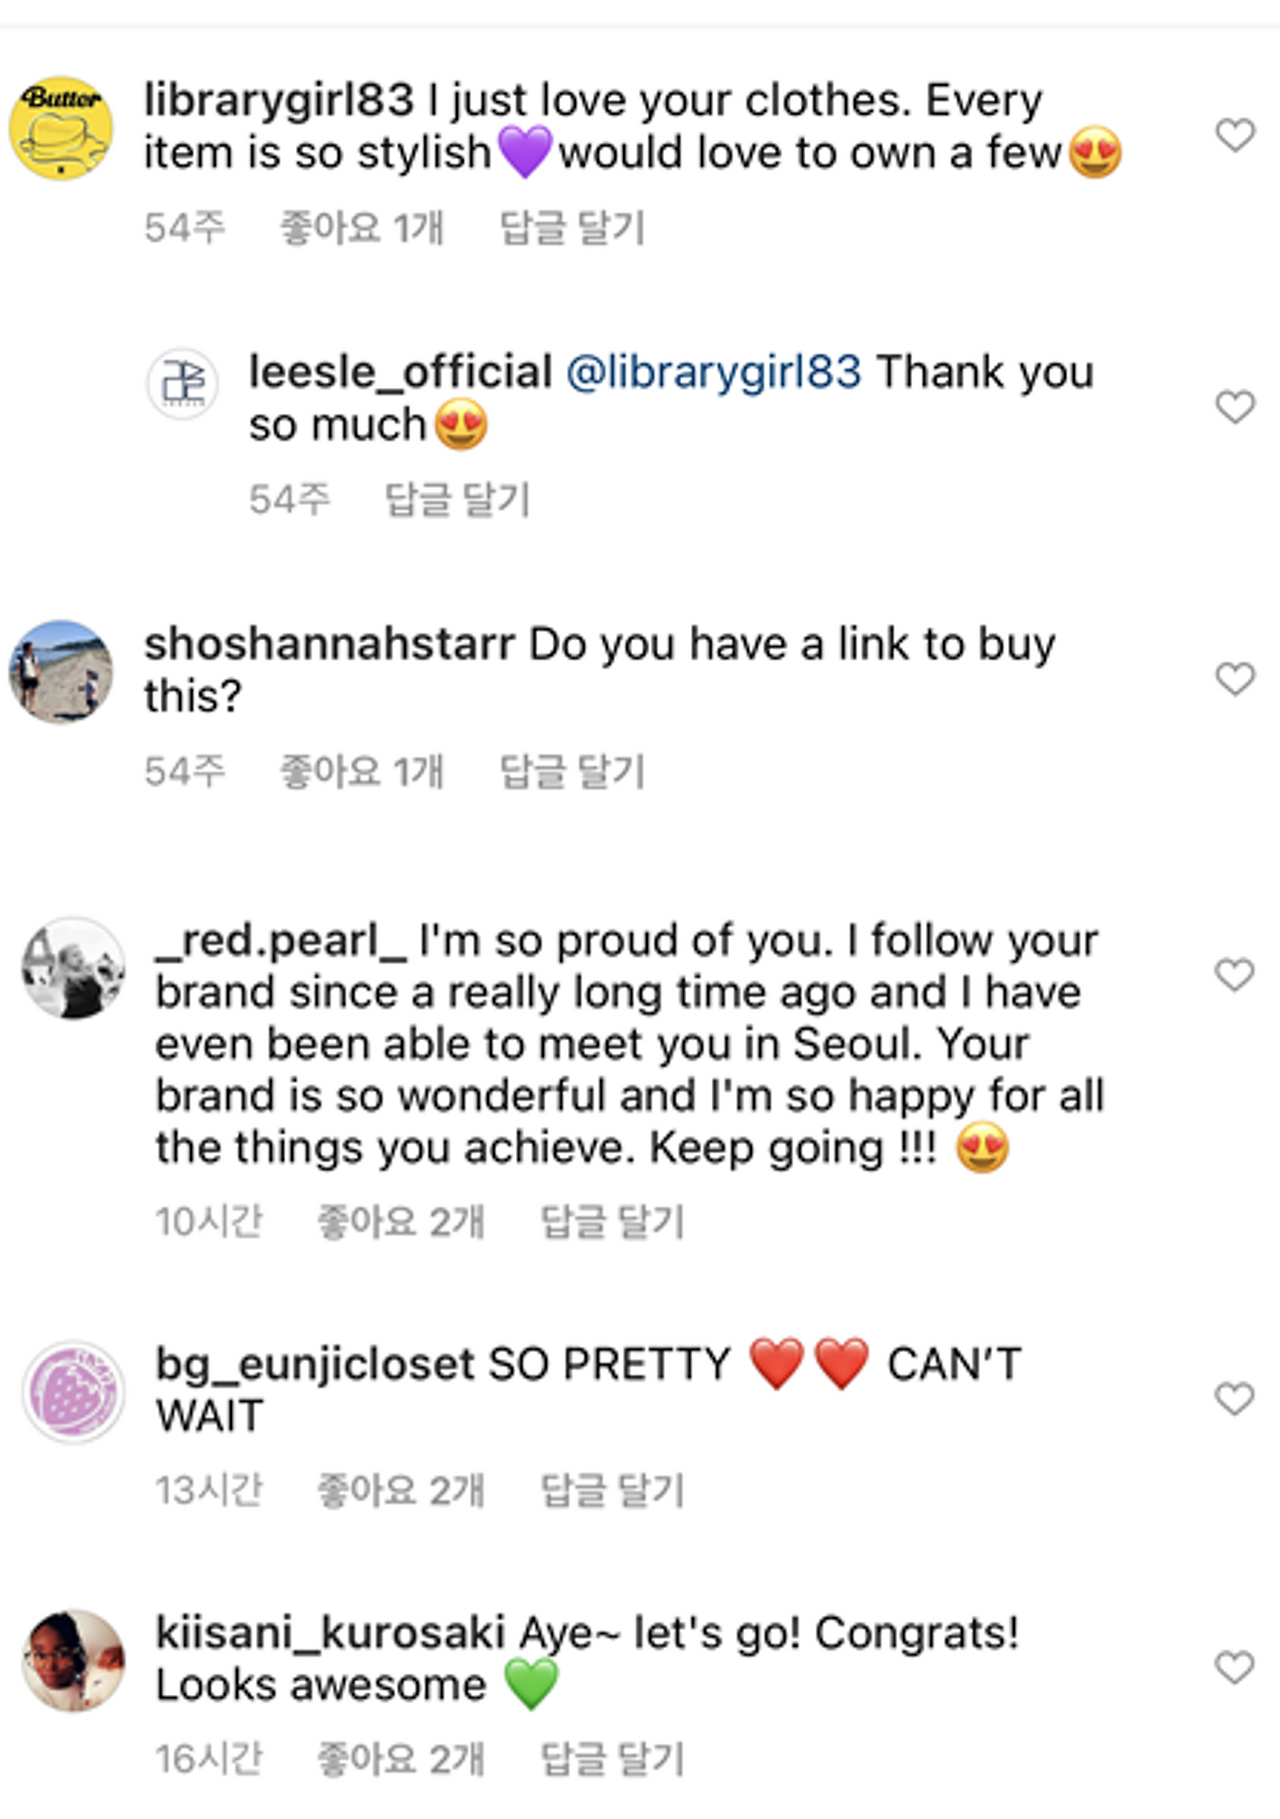The width and height of the screenshot is (1280, 1819).
Task: Like bg_eunjicloset's SO PRETTY comment
Action: tap(1234, 1399)
